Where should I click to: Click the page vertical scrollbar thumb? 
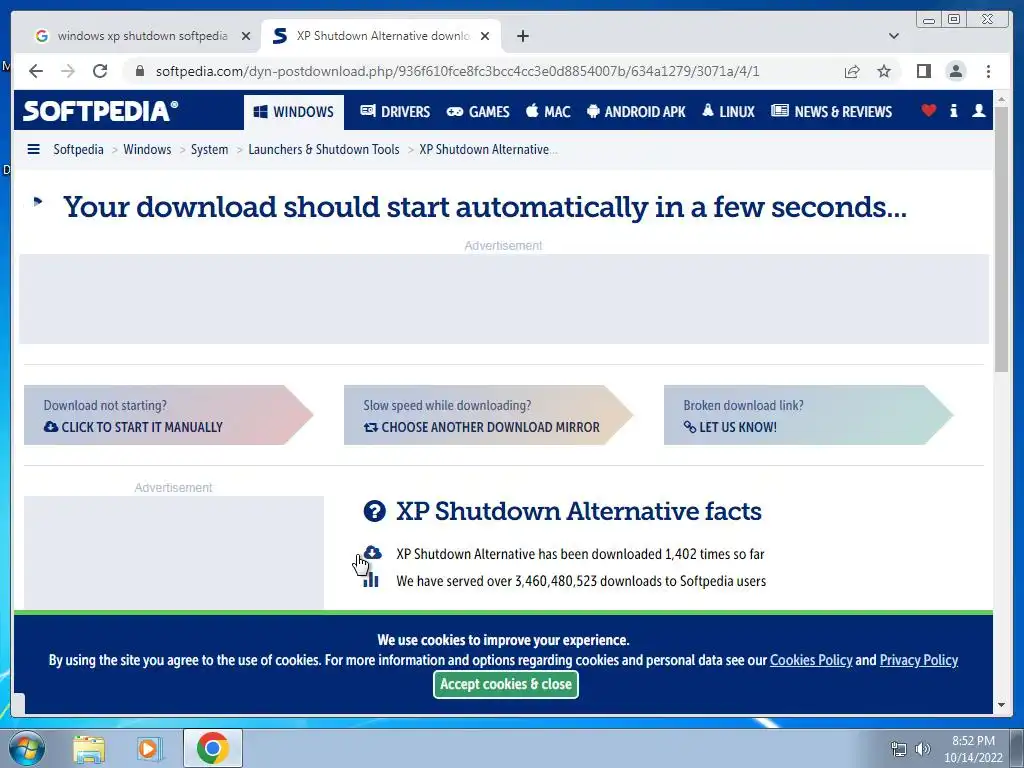coord(1001,238)
